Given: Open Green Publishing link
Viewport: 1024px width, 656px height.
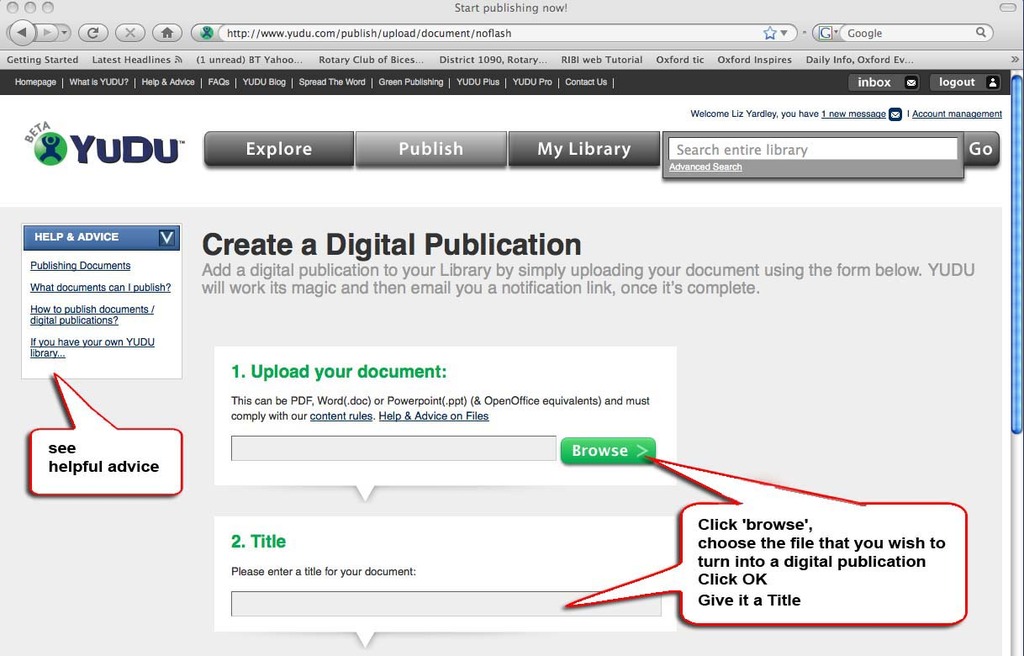Looking at the screenshot, I should coord(411,82).
